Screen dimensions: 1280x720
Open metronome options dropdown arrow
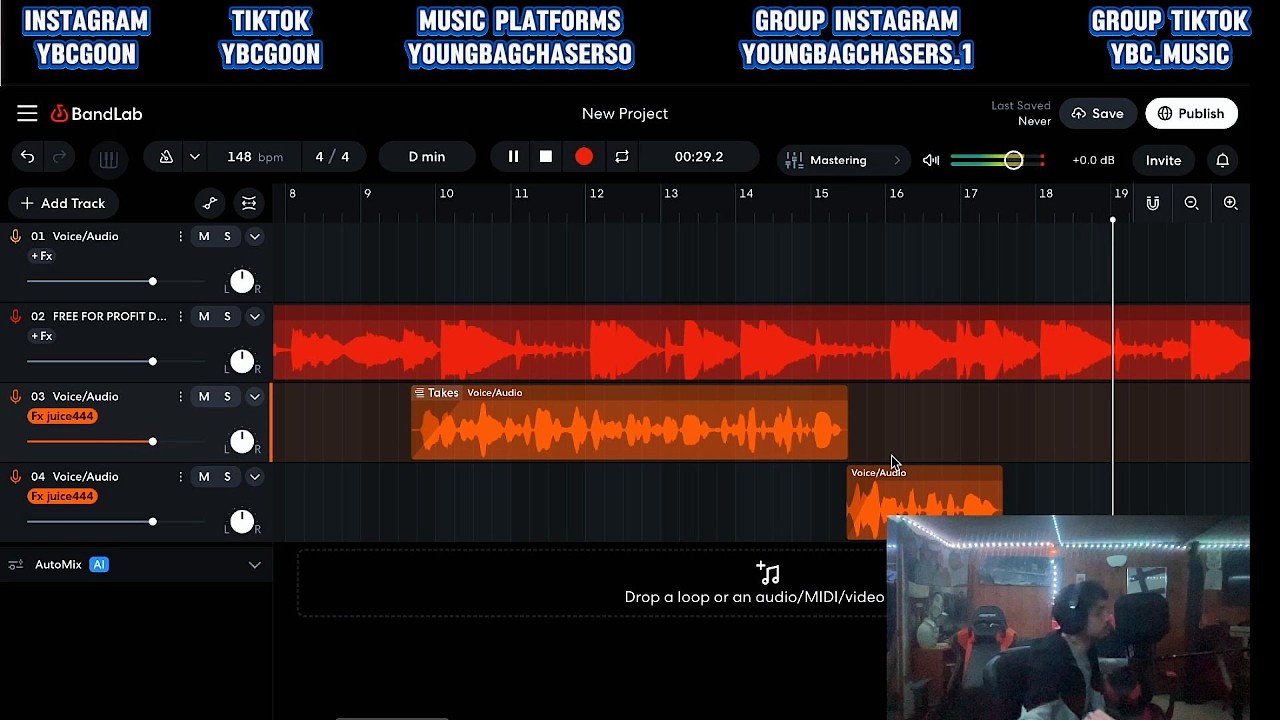[x=195, y=157]
